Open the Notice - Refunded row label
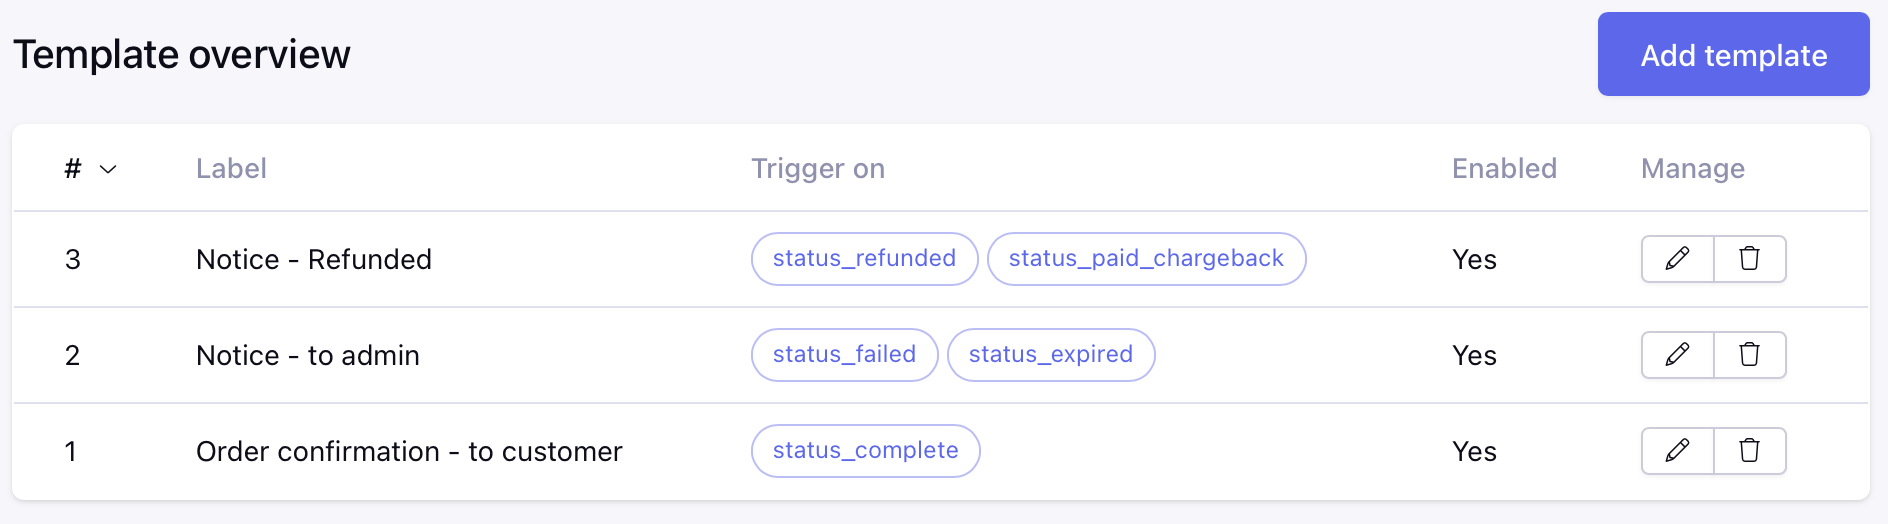The image size is (1888, 524). (314, 259)
